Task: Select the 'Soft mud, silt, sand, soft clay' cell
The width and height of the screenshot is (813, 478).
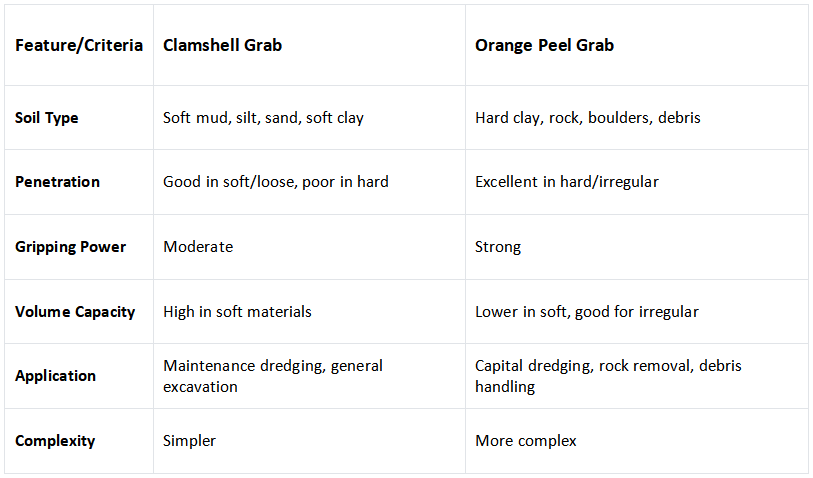Action: pos(309,118)
